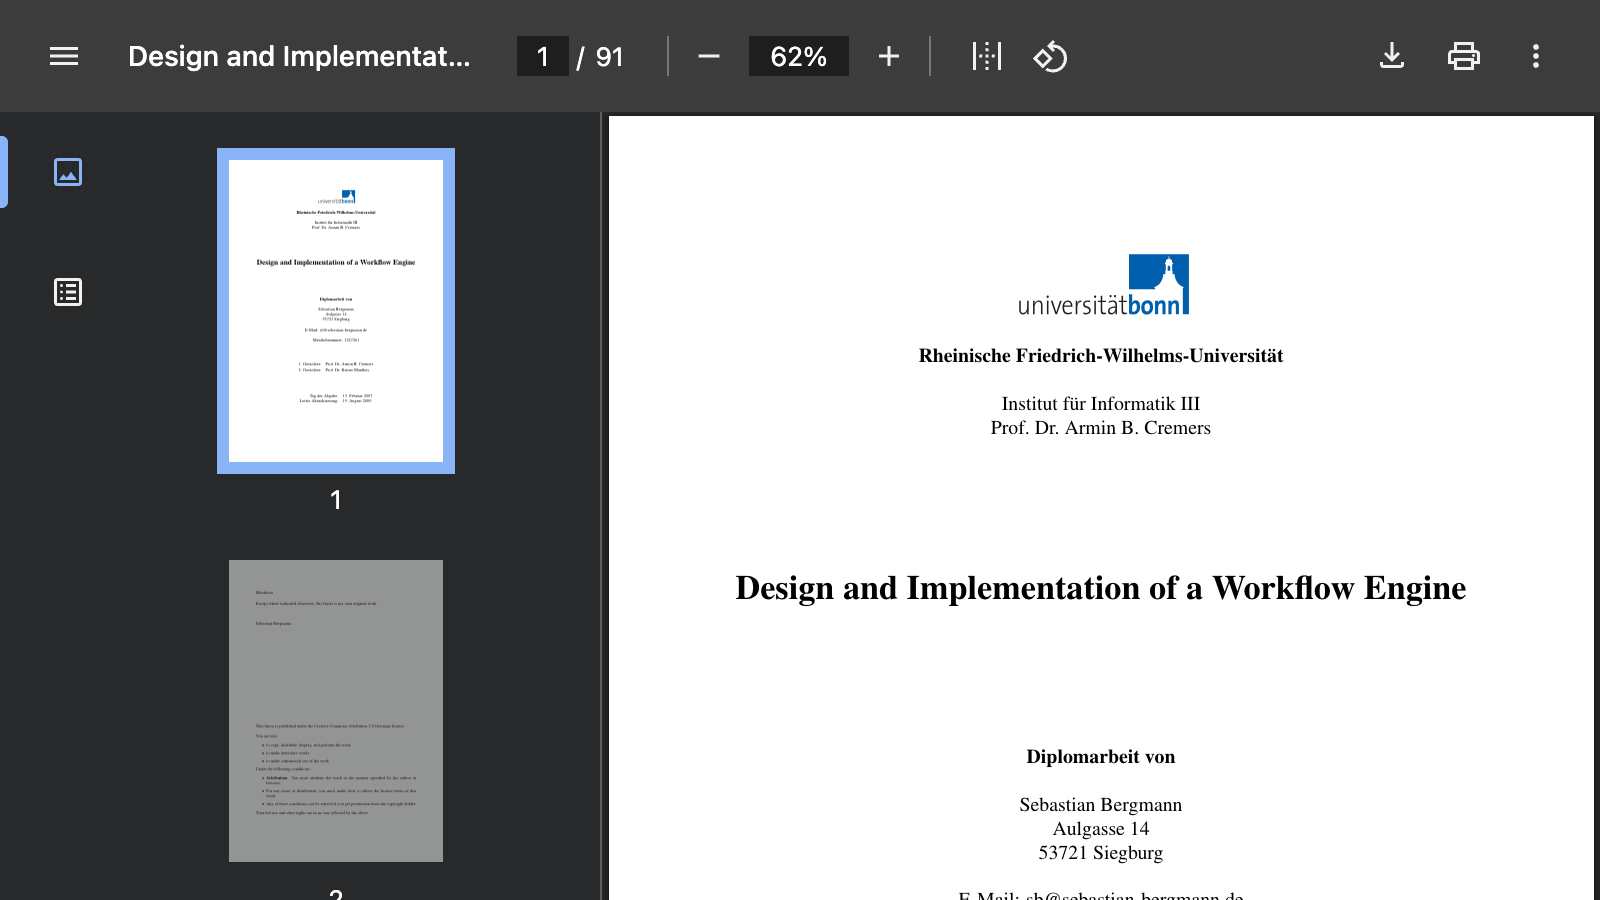Select the page 2 thumbnail
This screenshot has height=900, width=1600.
tap(336, 711)
